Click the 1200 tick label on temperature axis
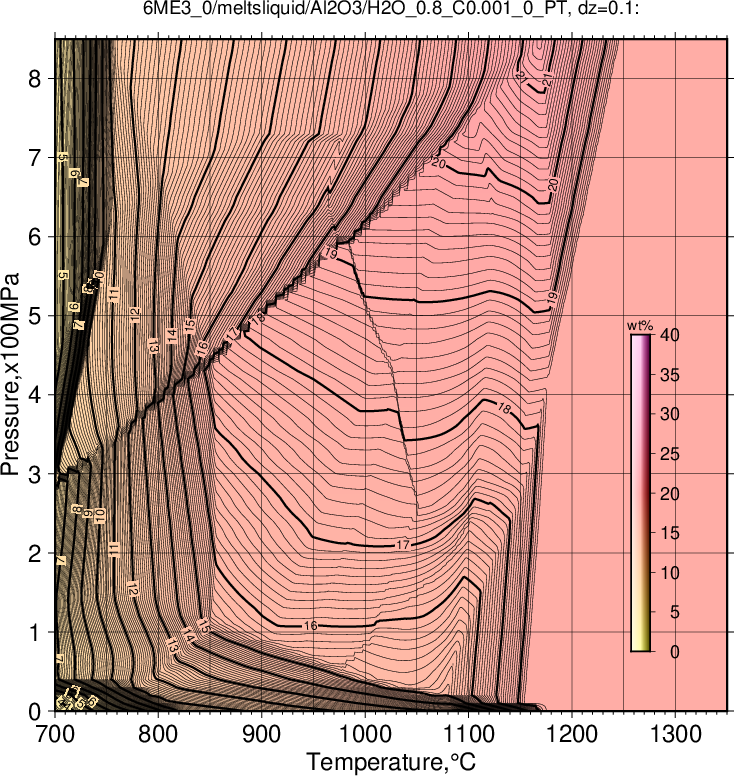Screen dimensions: 734x776 point(572,734)
